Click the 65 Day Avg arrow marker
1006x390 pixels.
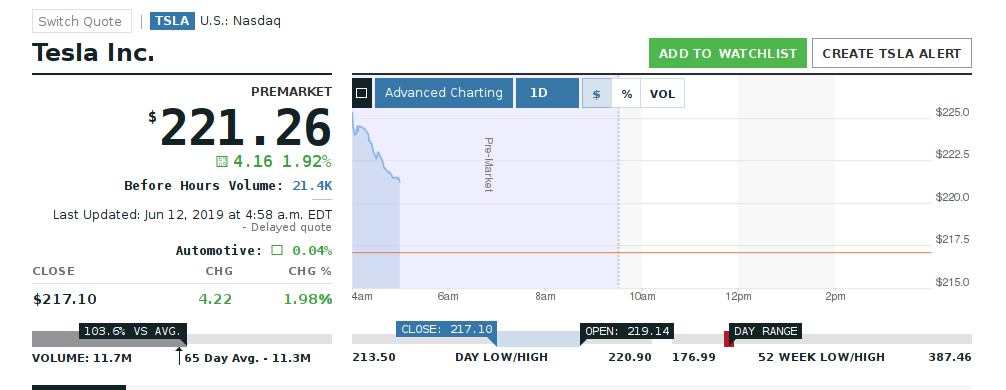click(x=179, y=356)
